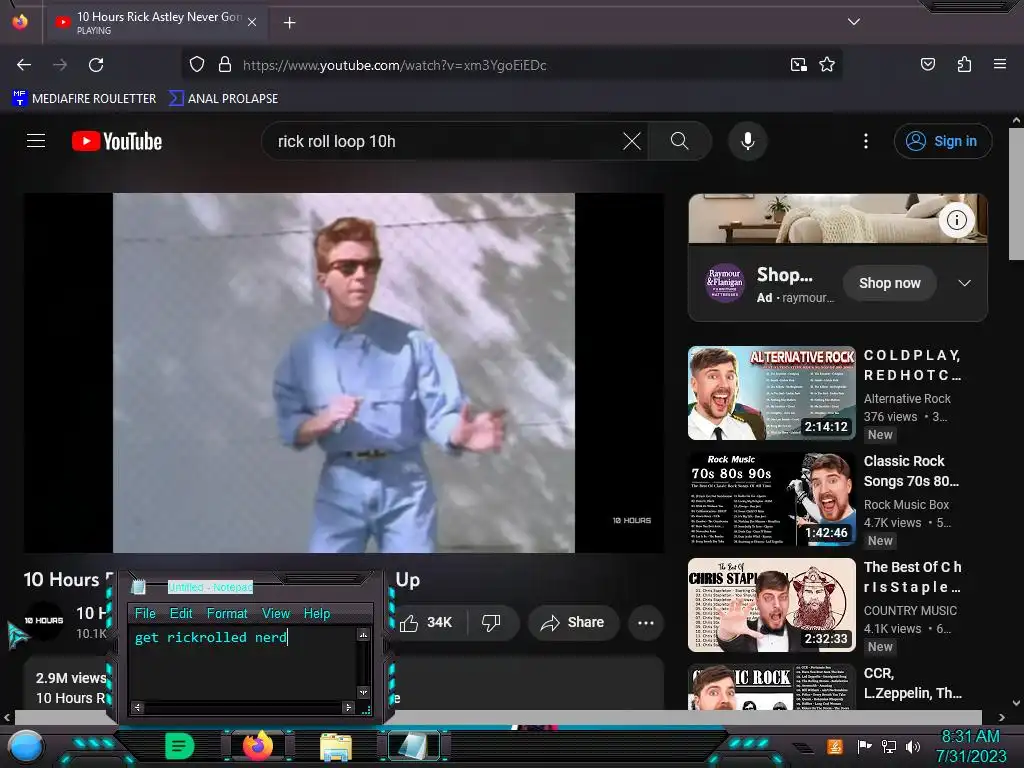The width and height of the screenshot is (1024, 768).
Task: Open the ANAL PROLAPSE bookmark
Action: (223, 99)
